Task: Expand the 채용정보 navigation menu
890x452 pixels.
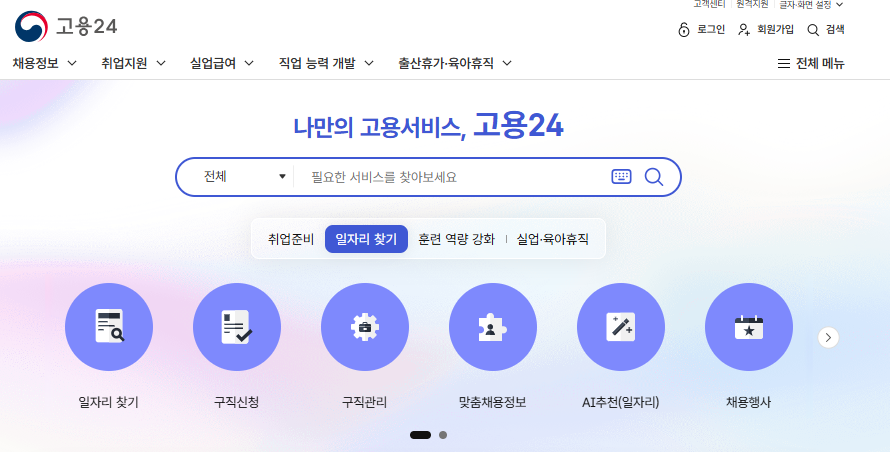Action: 45,63
